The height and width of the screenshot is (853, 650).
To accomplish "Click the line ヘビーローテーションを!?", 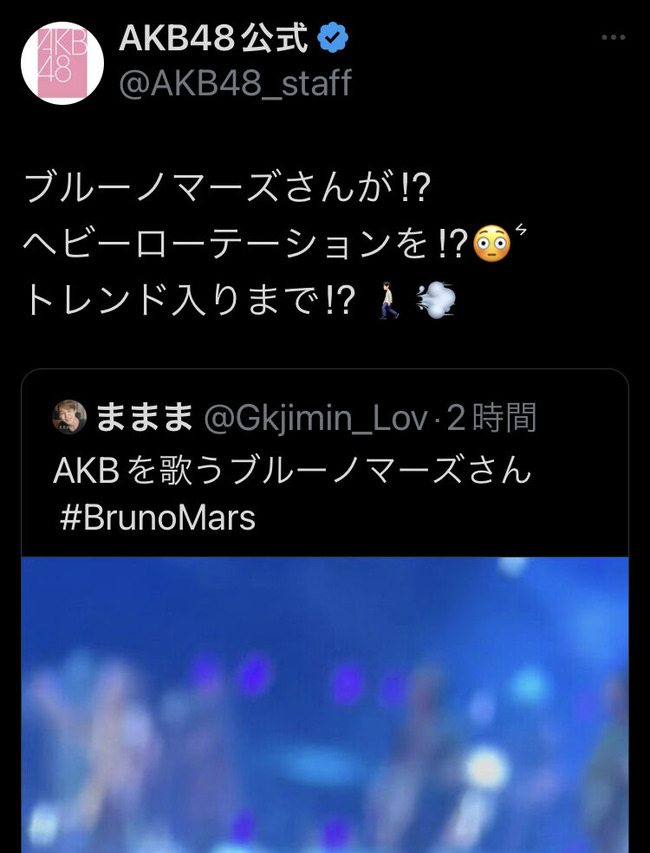I will (246, 244).
